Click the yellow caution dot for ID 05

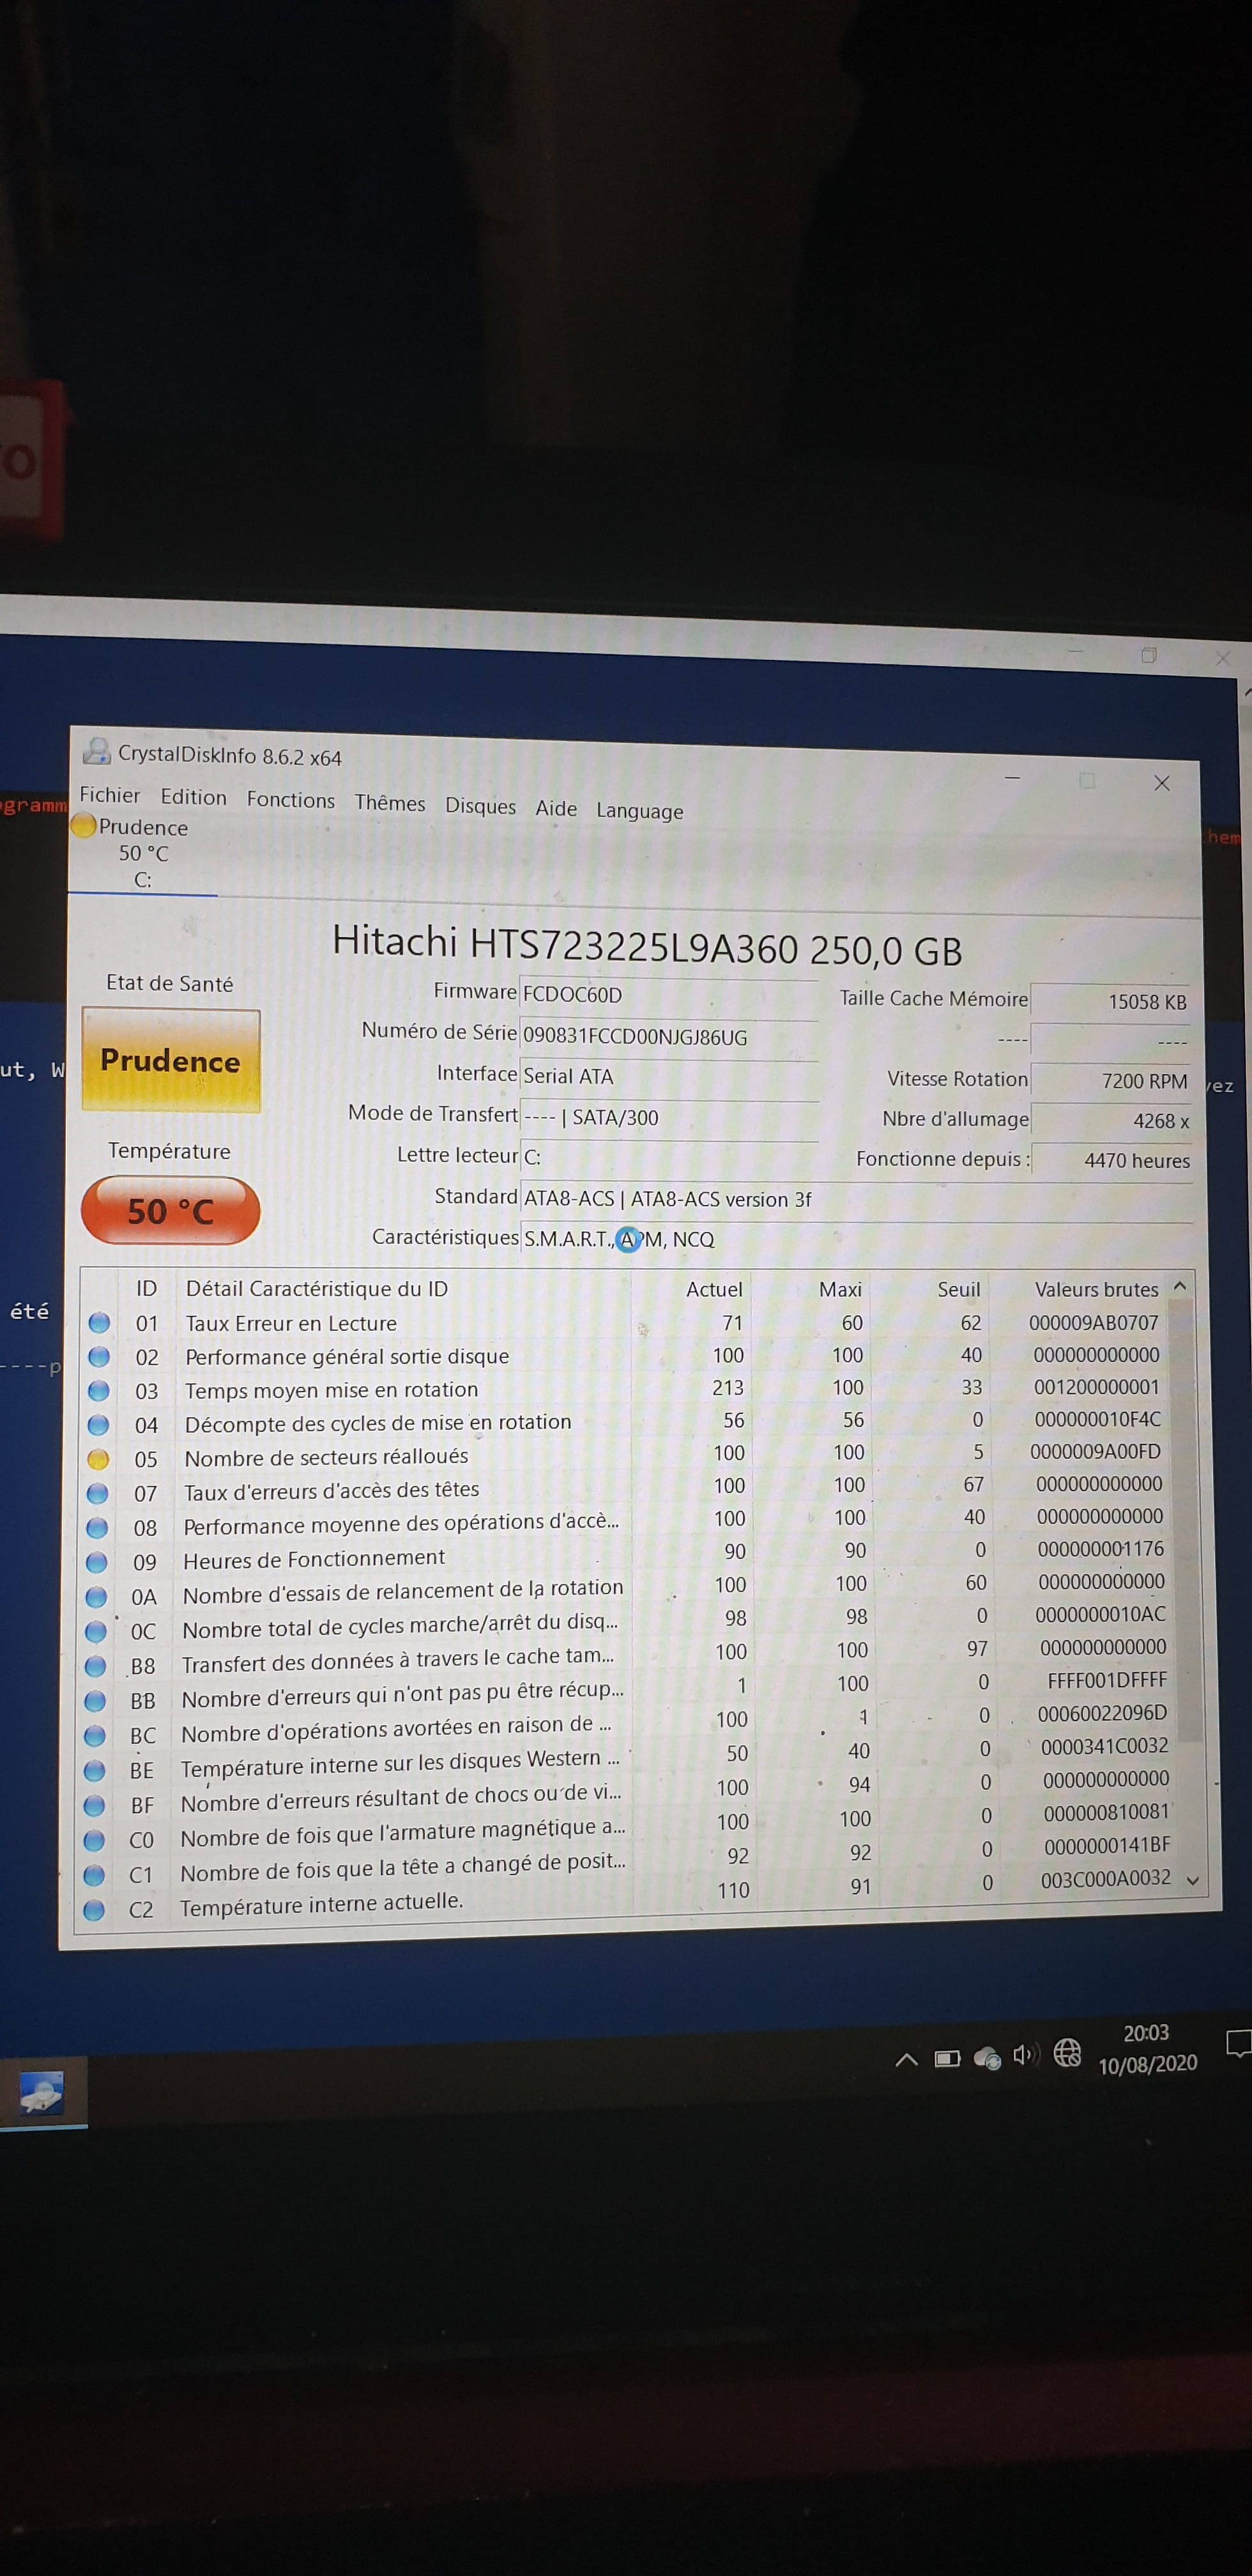(x=98, y=1459)
